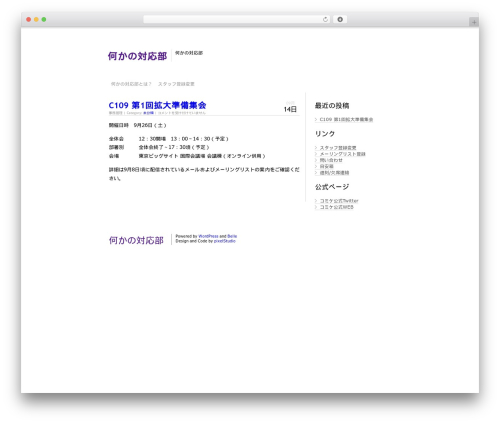Open the Belle theme link in footer
The height and width of the screenshot is (423, 500).
232,236
